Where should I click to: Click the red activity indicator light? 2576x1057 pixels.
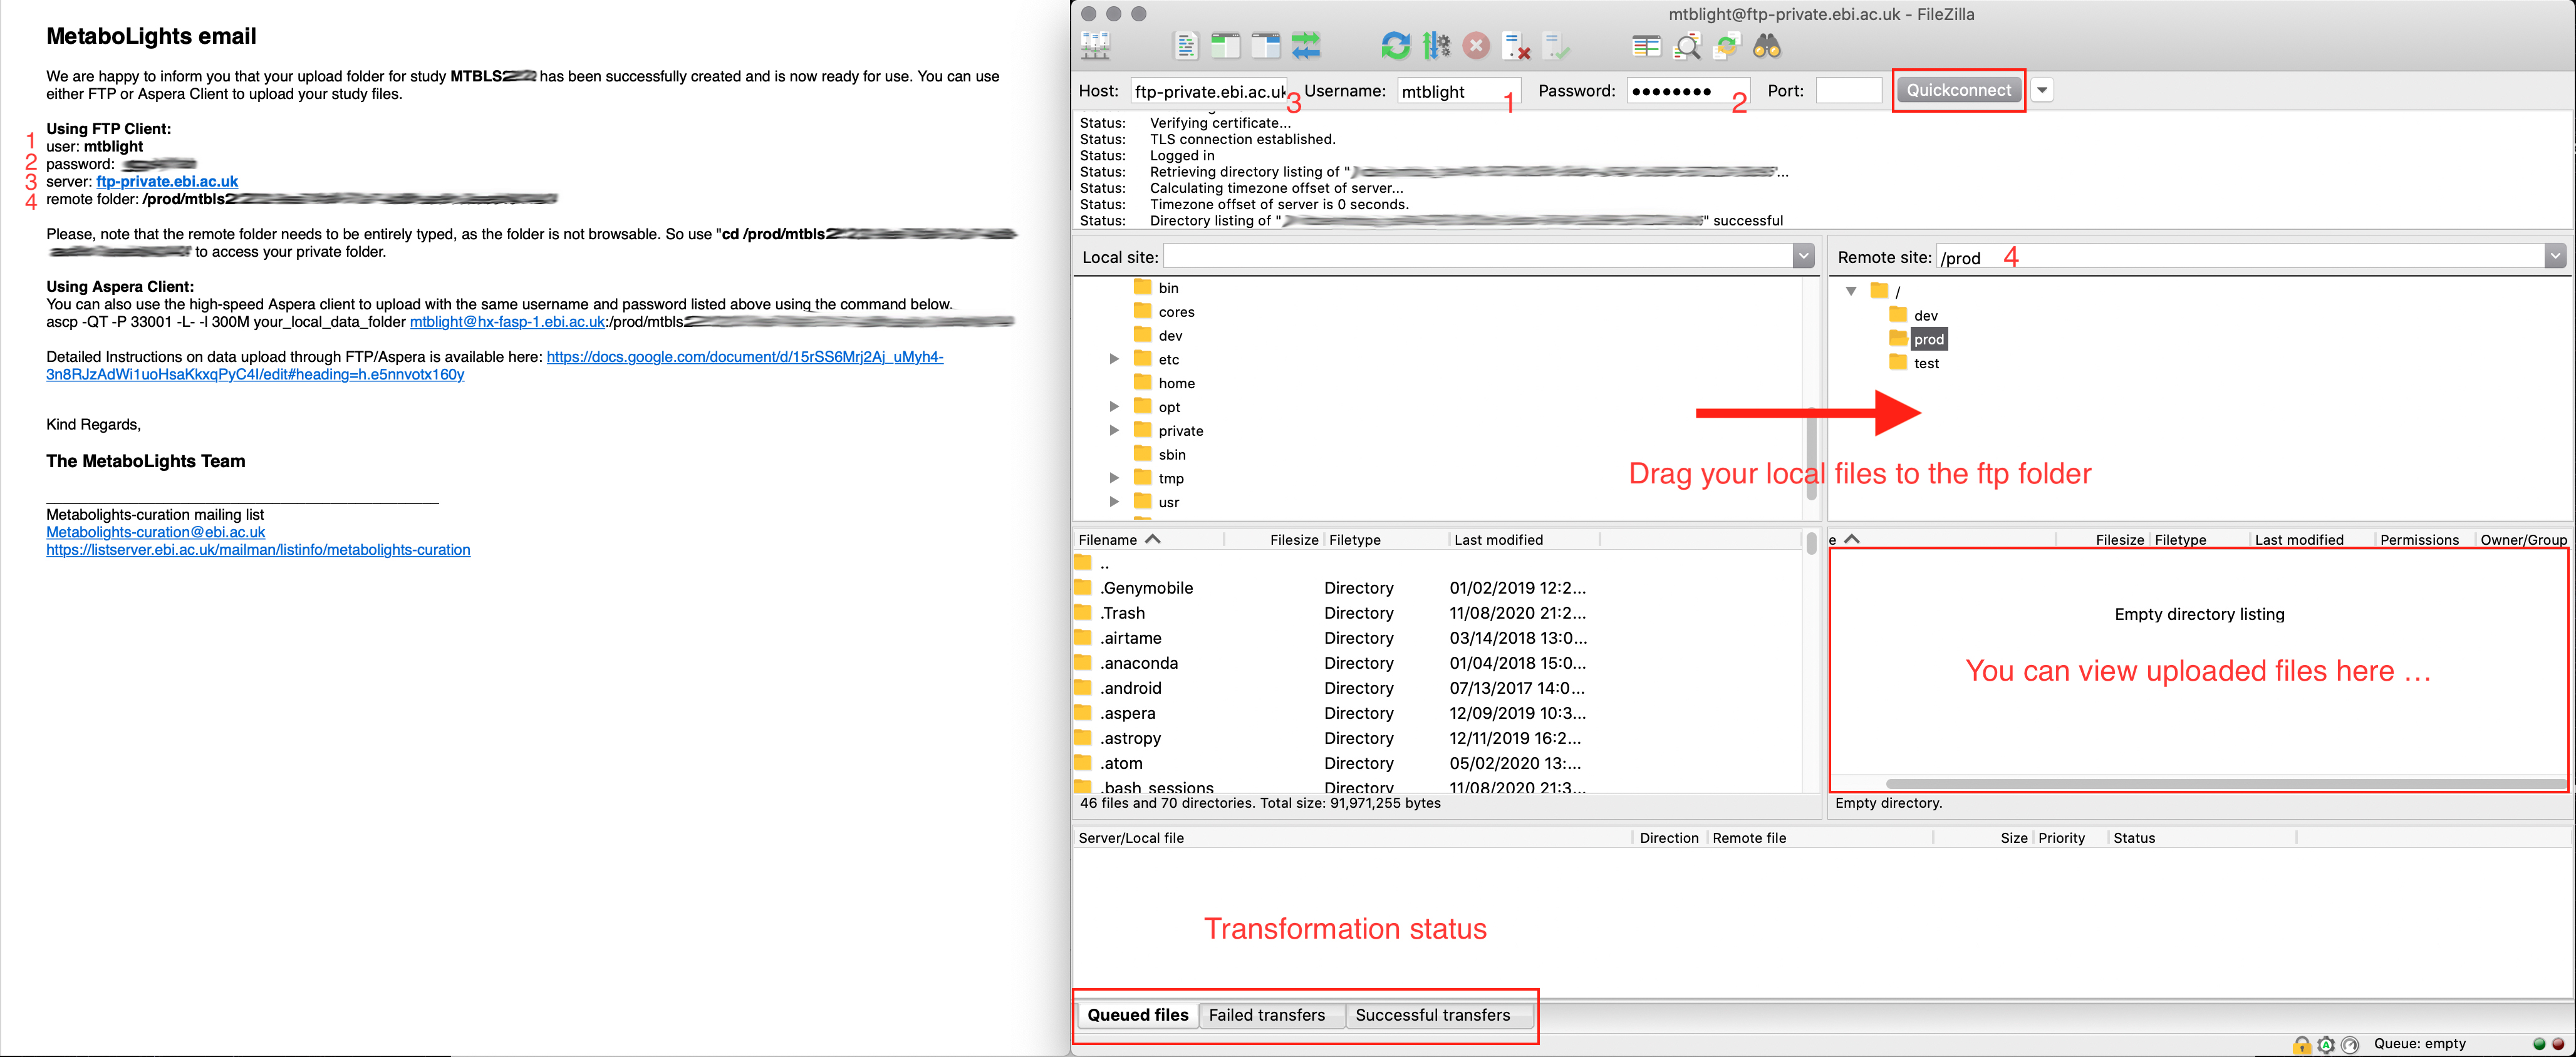pyautogui.click(x=2558, y=1044)
